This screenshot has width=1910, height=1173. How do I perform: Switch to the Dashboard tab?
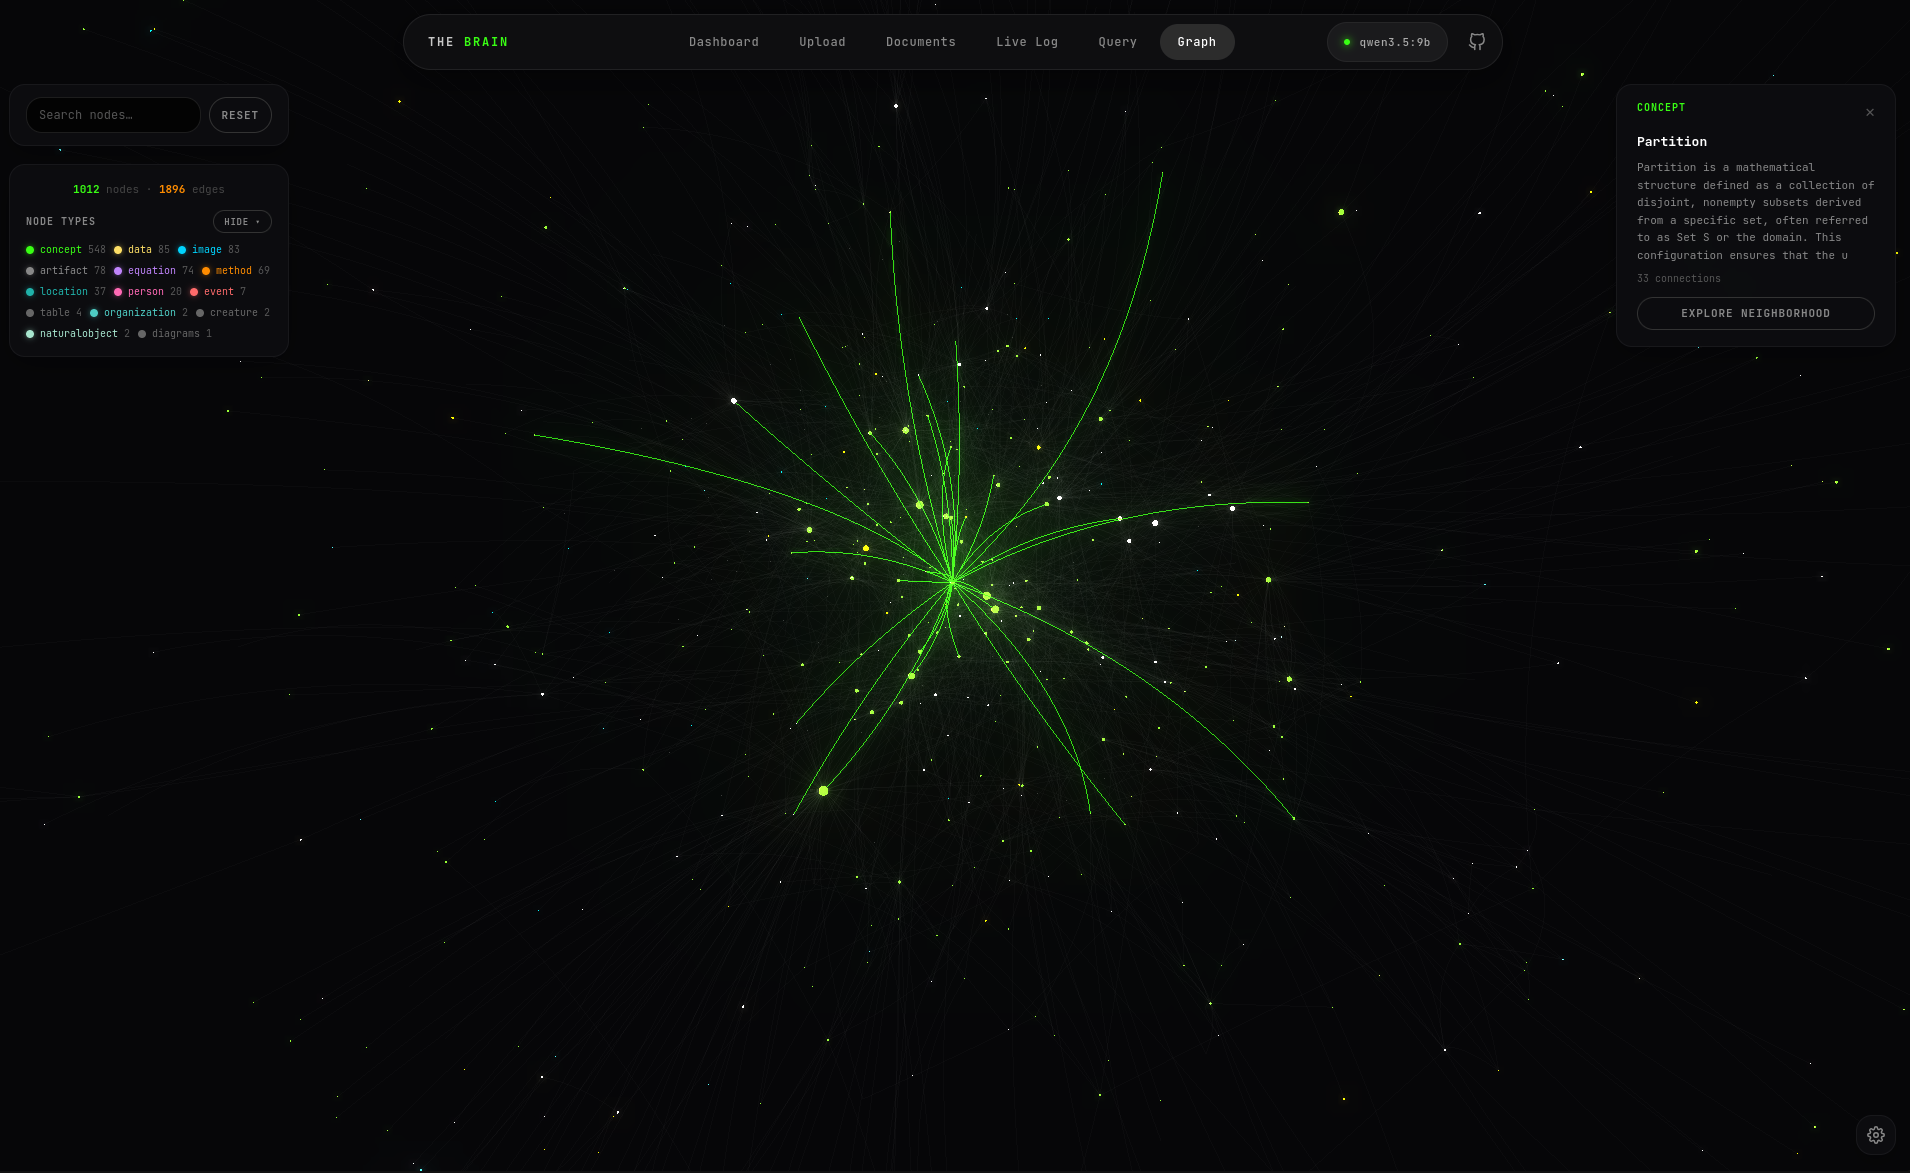point(723,42)
